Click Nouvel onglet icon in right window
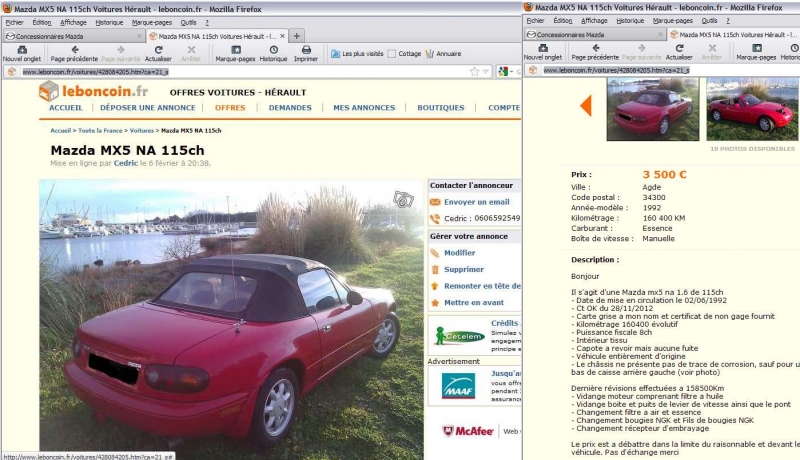 click(543, 48)
